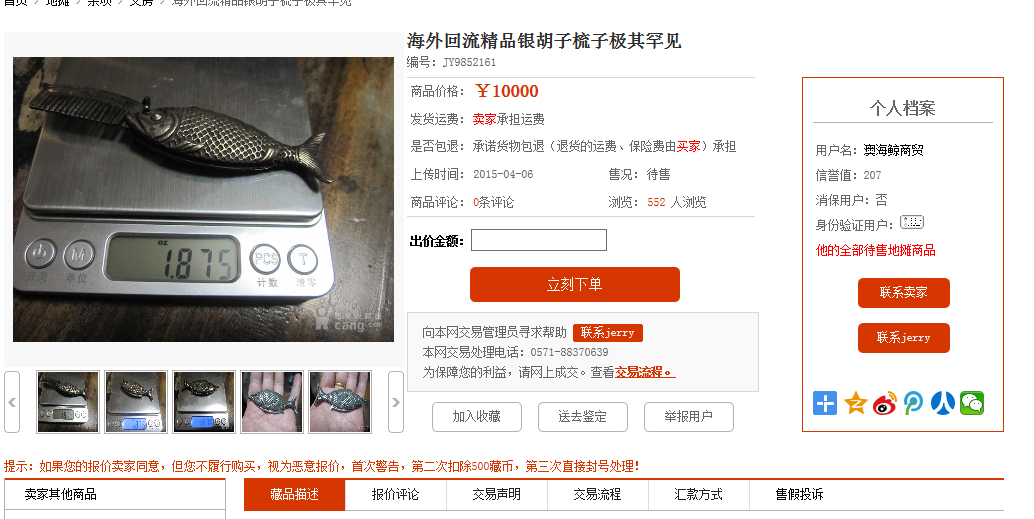The height and width of the screenshot is (519, 1034).
Task: Click the identity verification card icon
Action: [912, 222]
